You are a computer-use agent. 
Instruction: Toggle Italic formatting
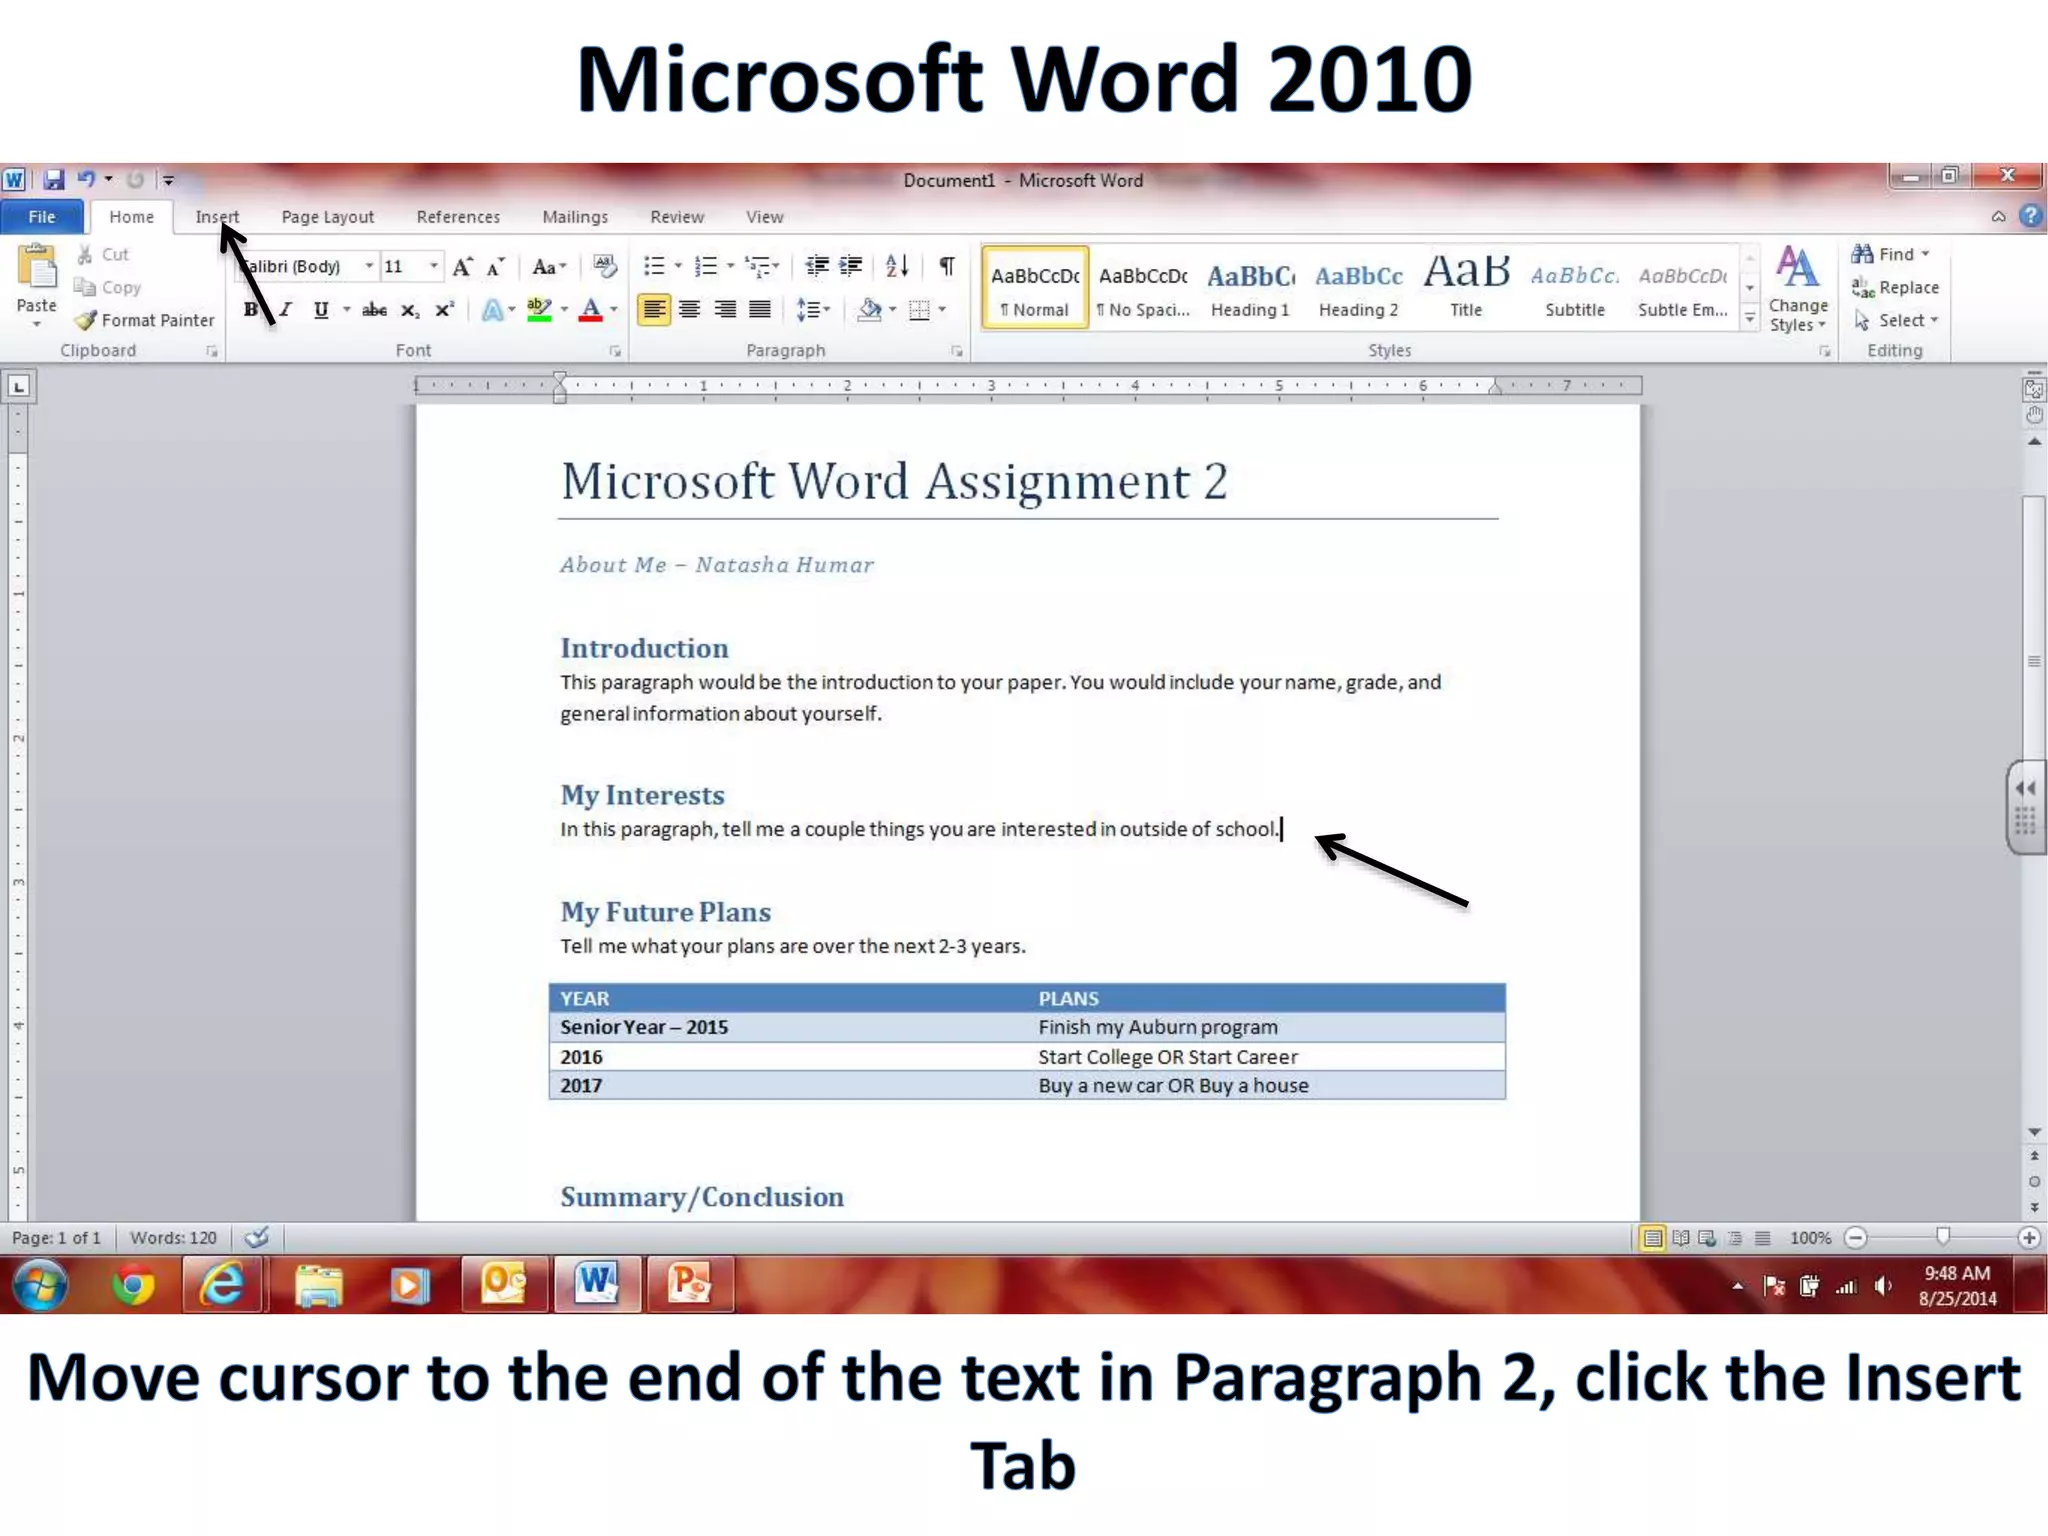point(286,310)
